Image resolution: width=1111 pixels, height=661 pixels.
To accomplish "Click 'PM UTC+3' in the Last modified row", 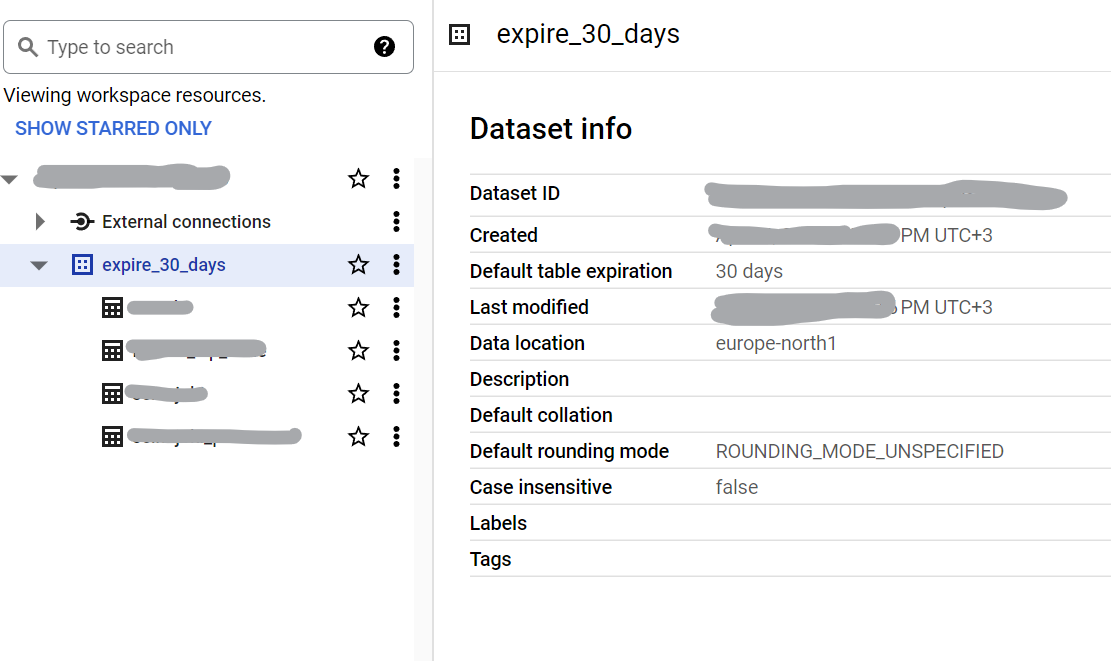I will [x=947, y=307].
